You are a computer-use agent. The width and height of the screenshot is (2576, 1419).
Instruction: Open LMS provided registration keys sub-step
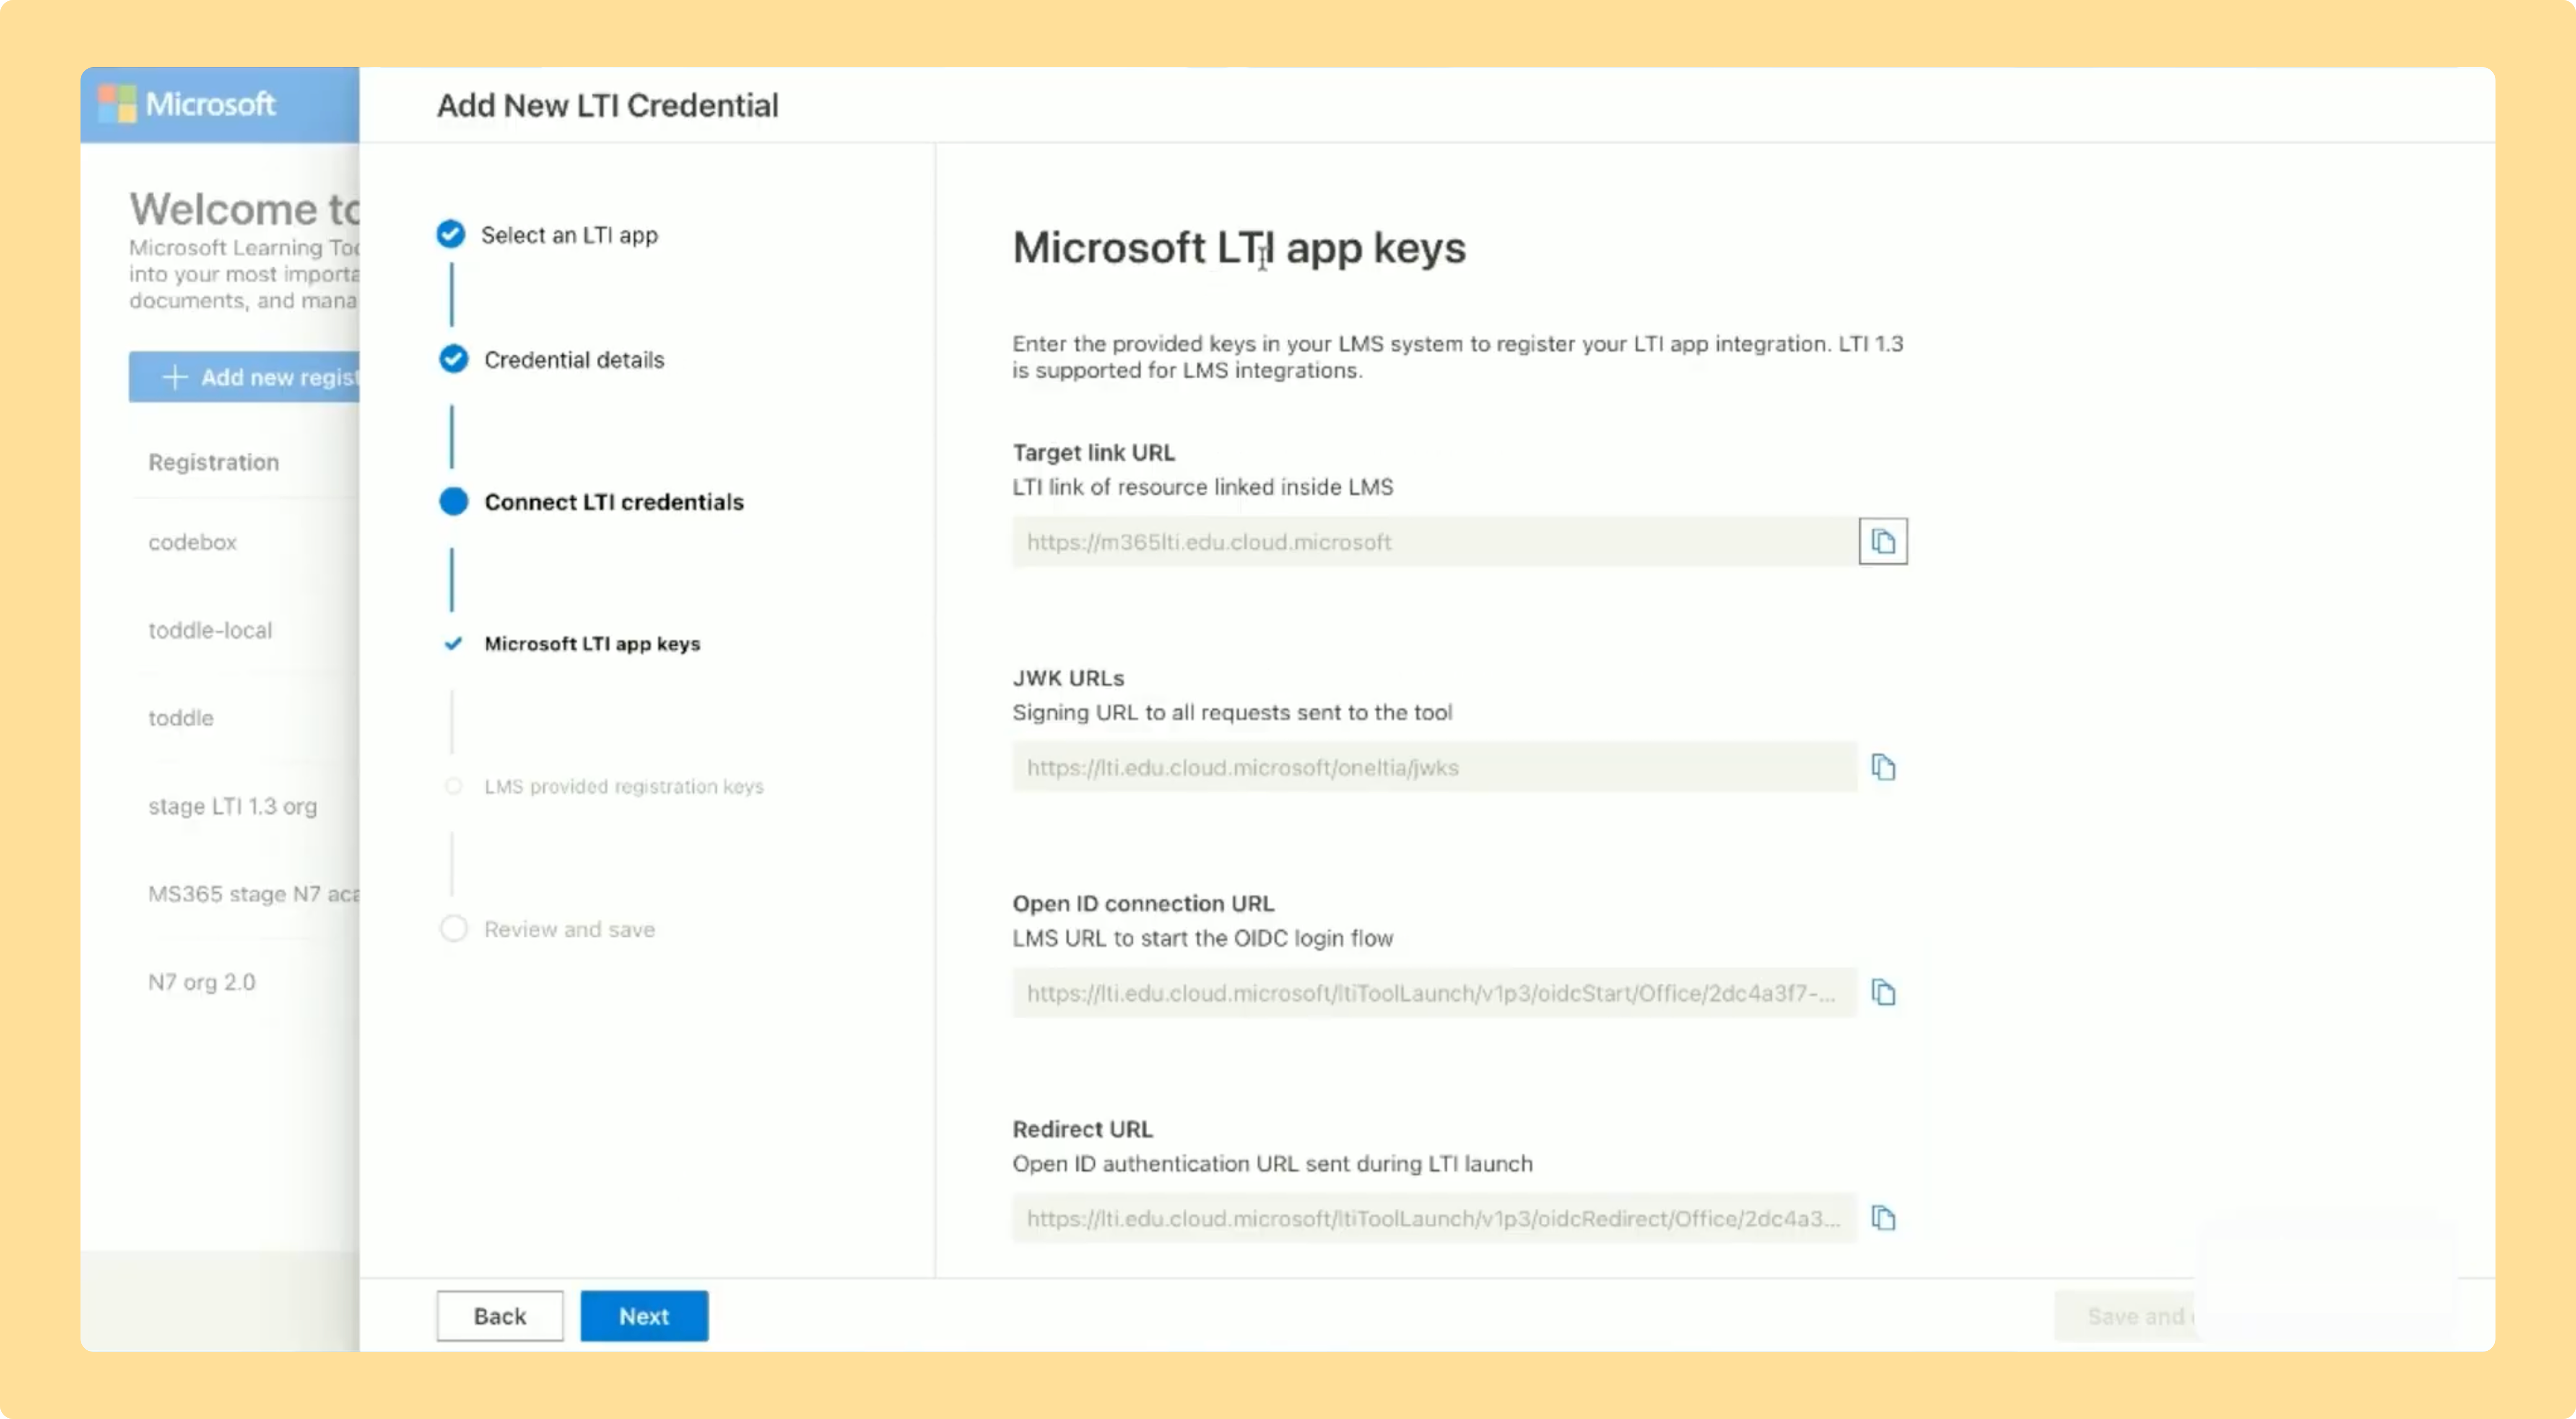(x=624, y=787)
